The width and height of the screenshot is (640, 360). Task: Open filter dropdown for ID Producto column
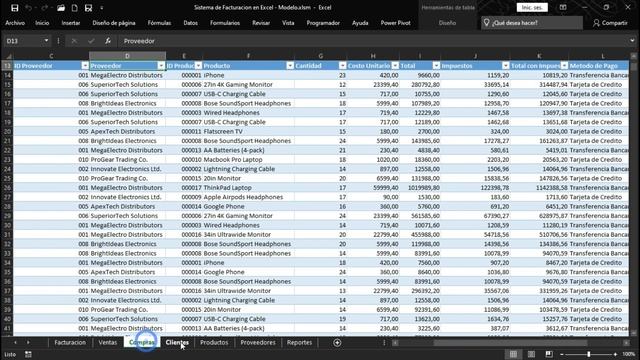[198, 66]
